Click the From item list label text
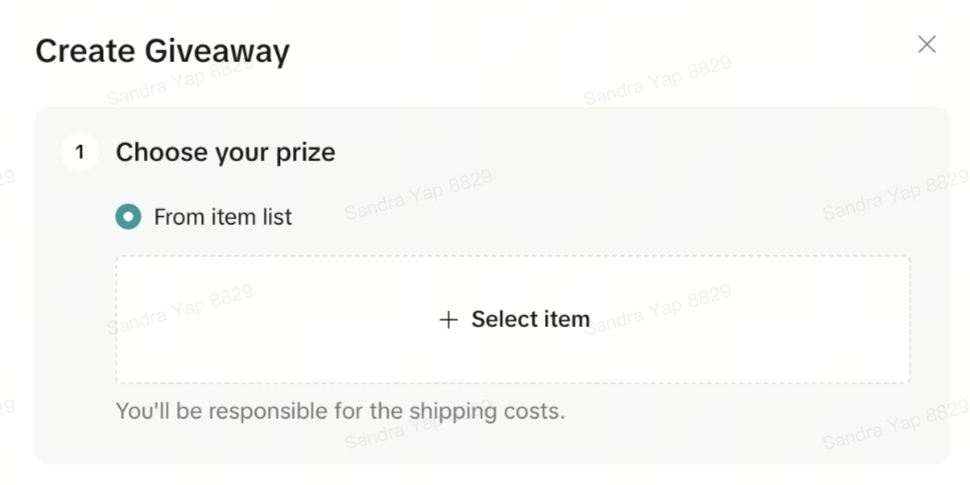970x485 pixels. pyautogui.click(x=222, y=217)
